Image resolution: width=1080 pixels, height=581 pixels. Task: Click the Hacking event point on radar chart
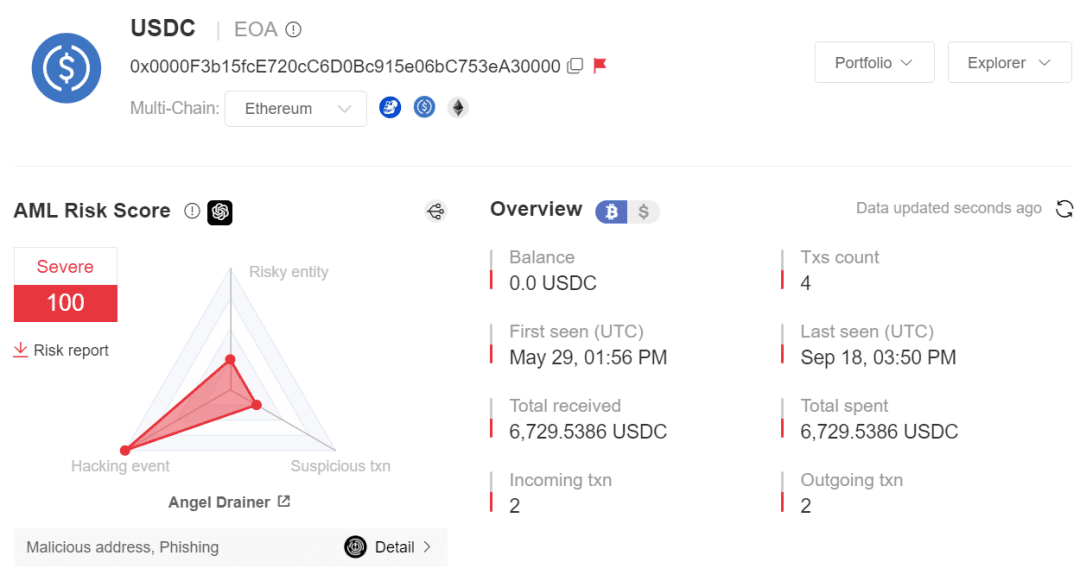[125, 450]
